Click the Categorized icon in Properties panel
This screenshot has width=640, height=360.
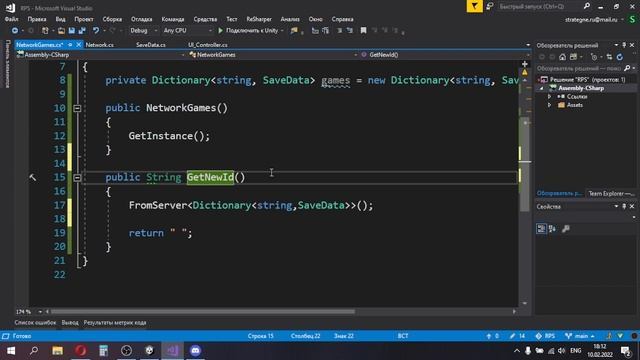click(x=541, y=229)
